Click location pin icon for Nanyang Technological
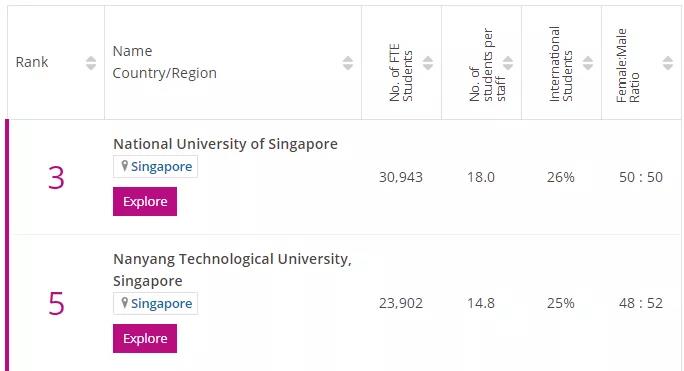Image resolution: width=684 pixels, height=371 pixels. pyautogui.click(x=124, y=302)
